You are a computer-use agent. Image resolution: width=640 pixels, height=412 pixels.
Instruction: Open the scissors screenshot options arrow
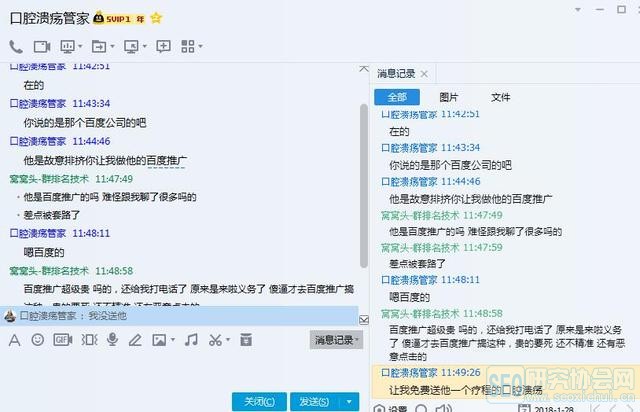tap(227, 340)
